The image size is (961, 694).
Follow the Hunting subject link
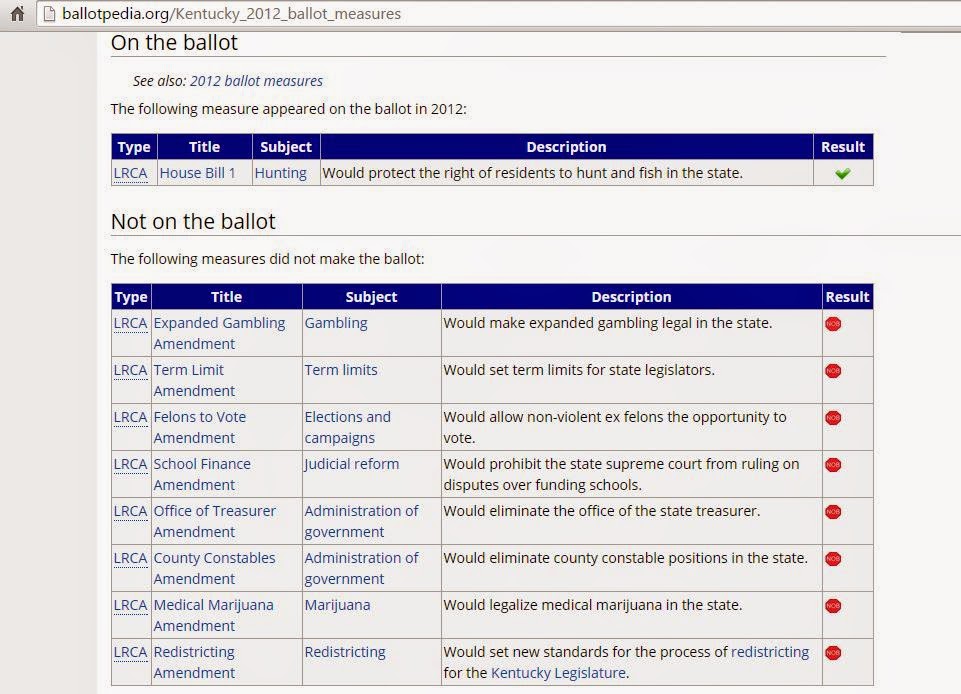click(280, 173)
